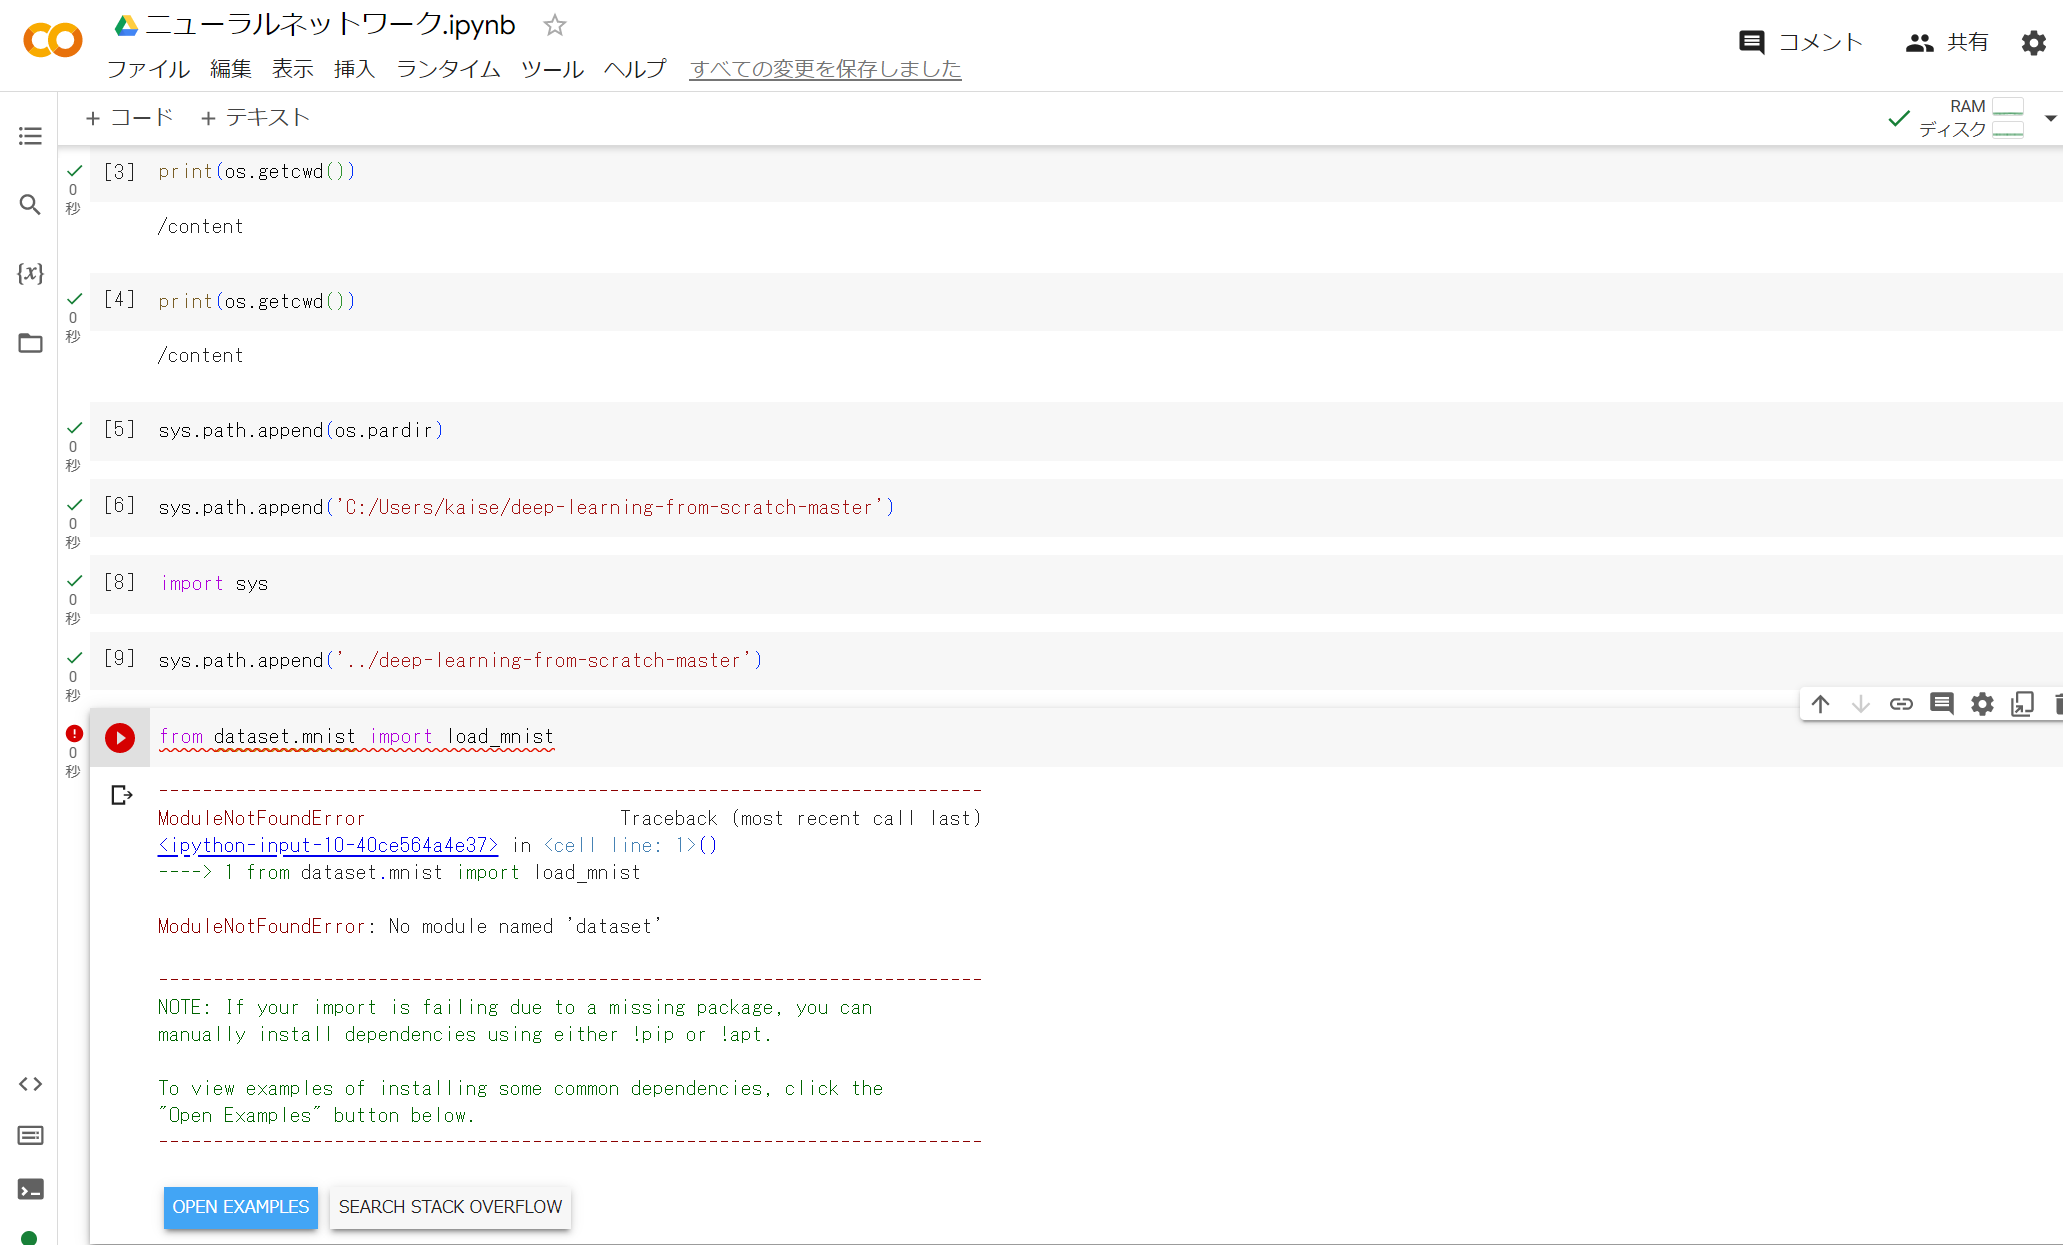Image resolution: width=2063 pixels, height=1245 pixels.
Task: Copy a link to the current cell
Action: click(1901, 704)
